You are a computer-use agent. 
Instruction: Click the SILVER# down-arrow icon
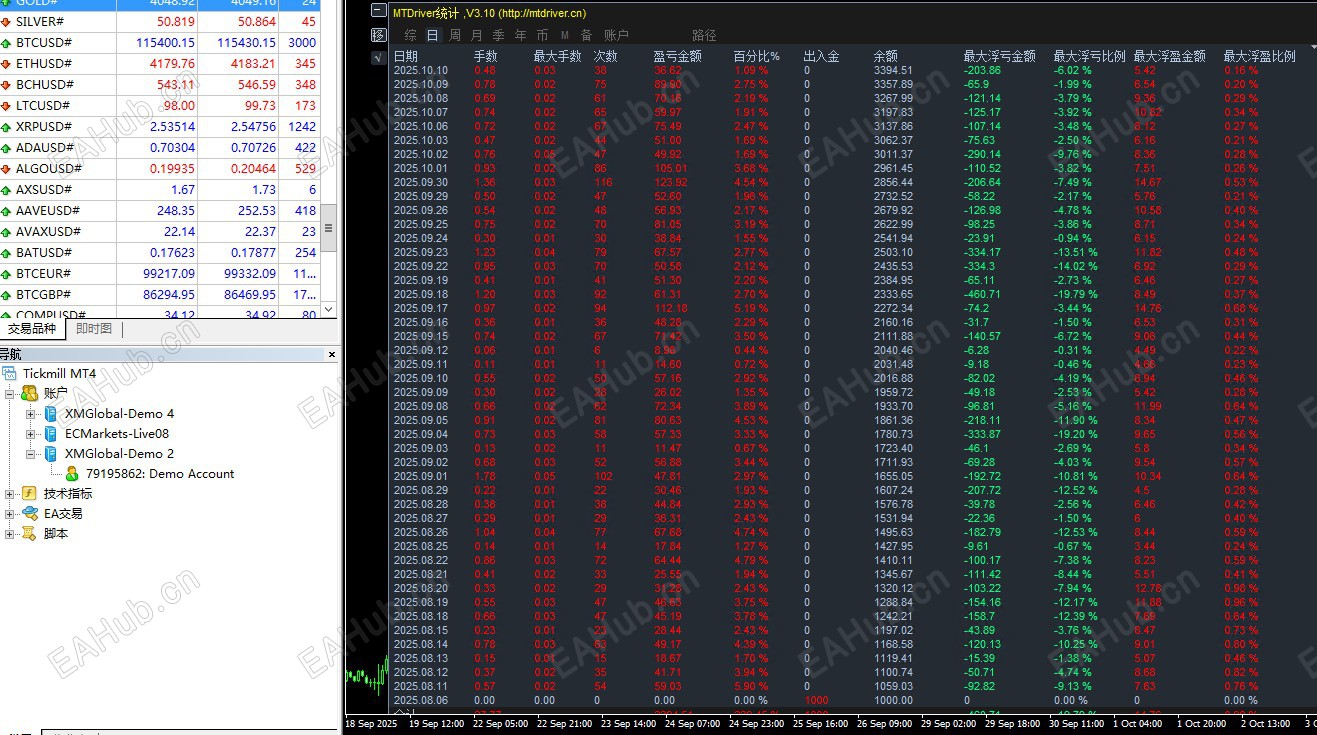[x=7, y=22]
